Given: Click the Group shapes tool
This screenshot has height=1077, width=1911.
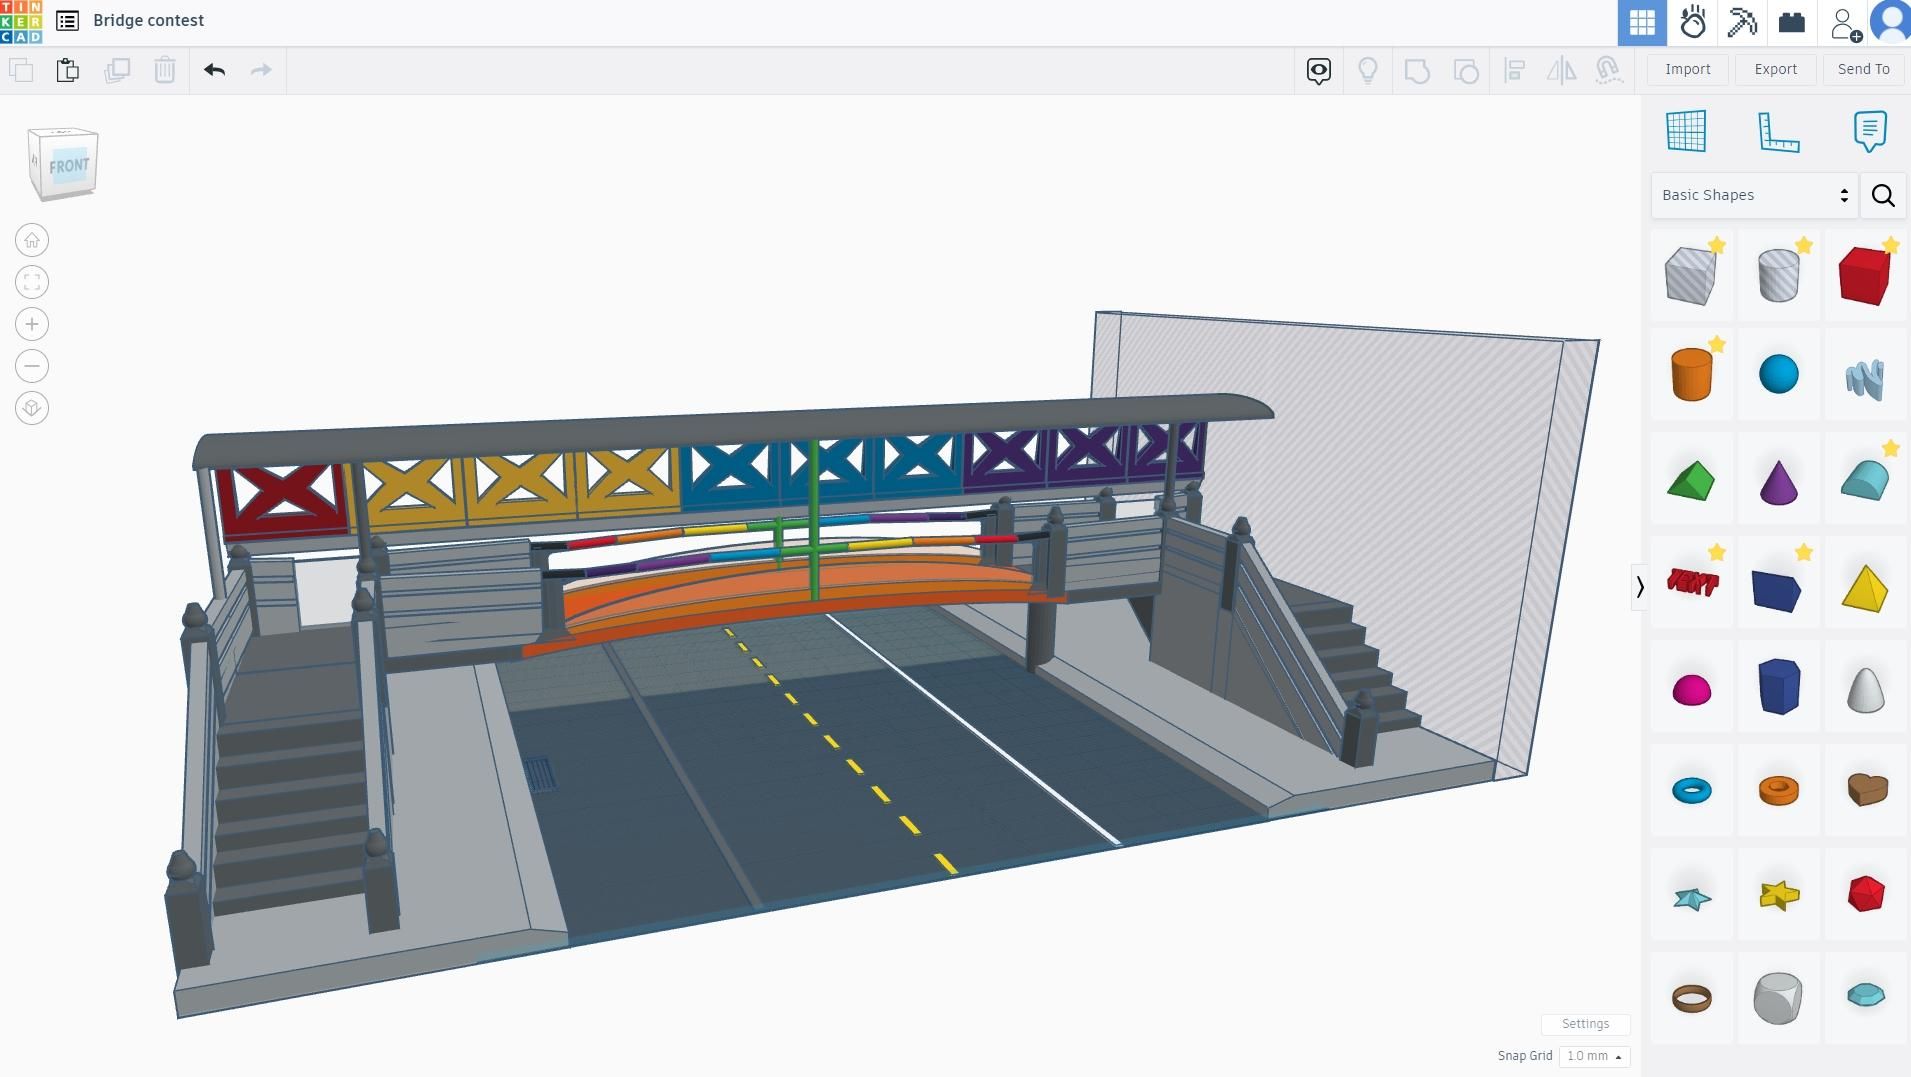Looking at the screenshot, I should tap(1417, 70).
